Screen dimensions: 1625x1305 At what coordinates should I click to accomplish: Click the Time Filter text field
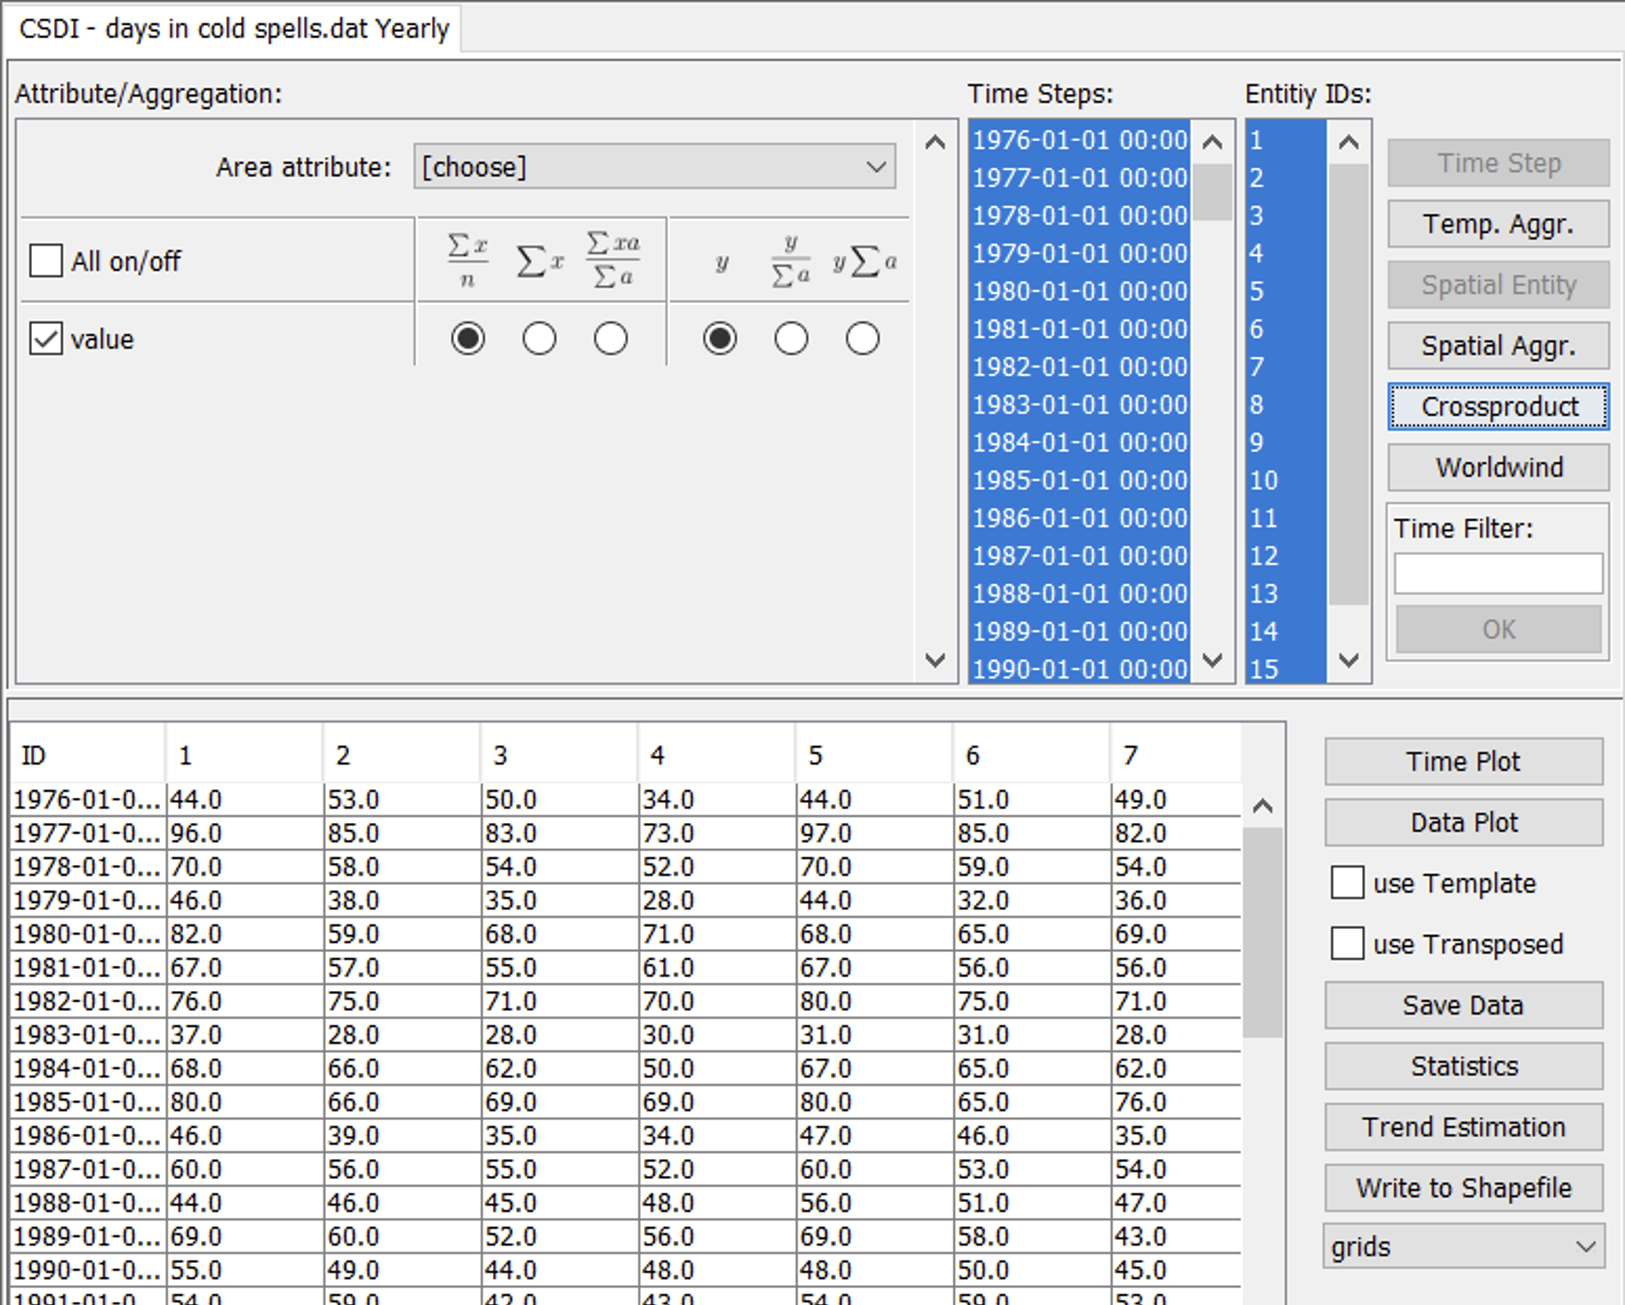[x=1498, y=574]
